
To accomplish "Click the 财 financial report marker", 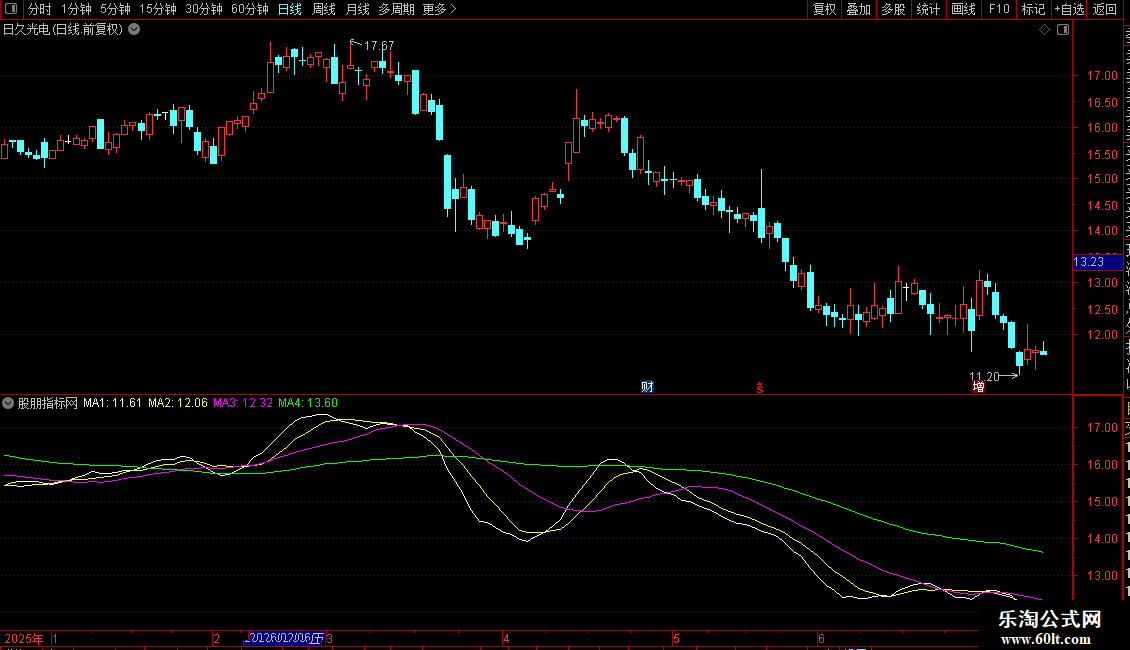I will pyautogui.click(x=647, y=387).
